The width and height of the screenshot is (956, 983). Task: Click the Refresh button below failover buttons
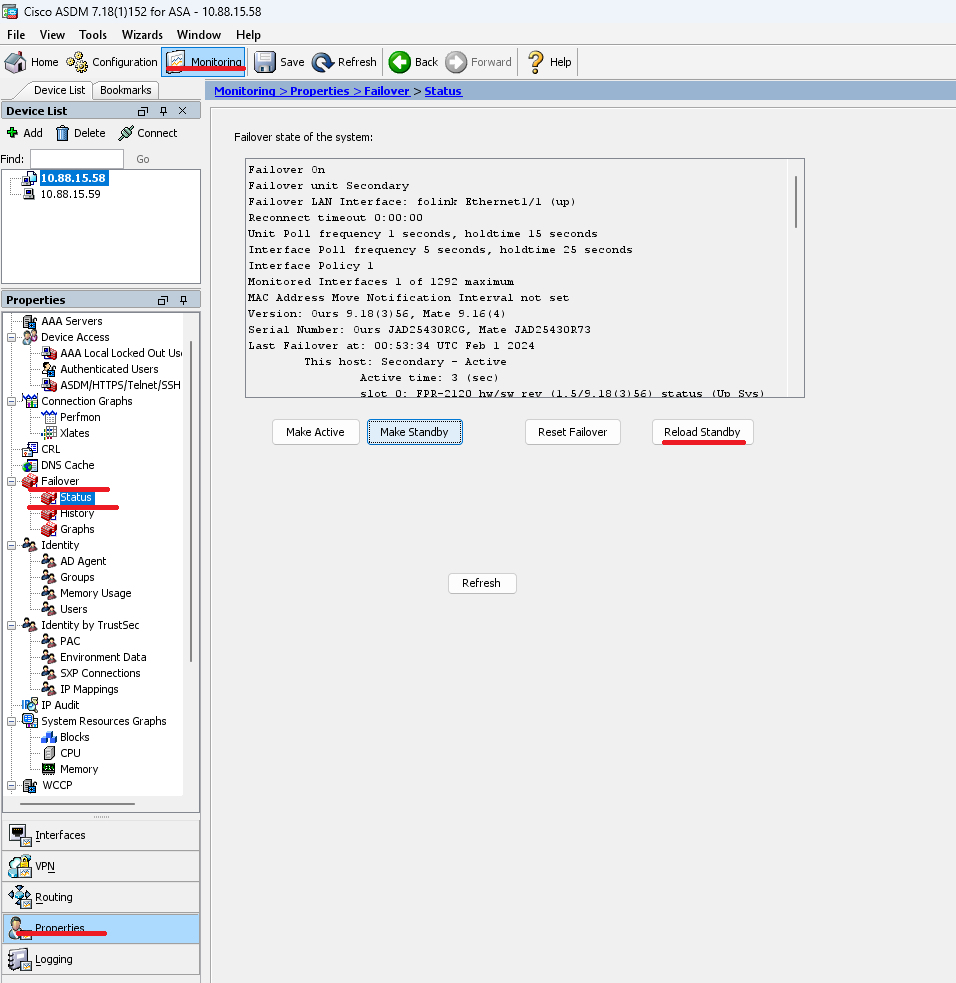click(481, 583)
